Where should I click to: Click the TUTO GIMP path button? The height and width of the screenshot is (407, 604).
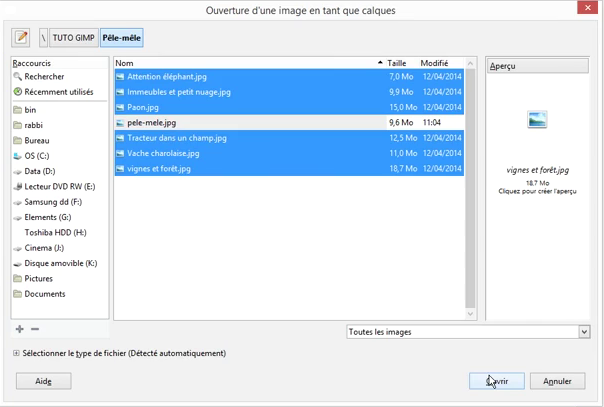(x=73, y=38)
